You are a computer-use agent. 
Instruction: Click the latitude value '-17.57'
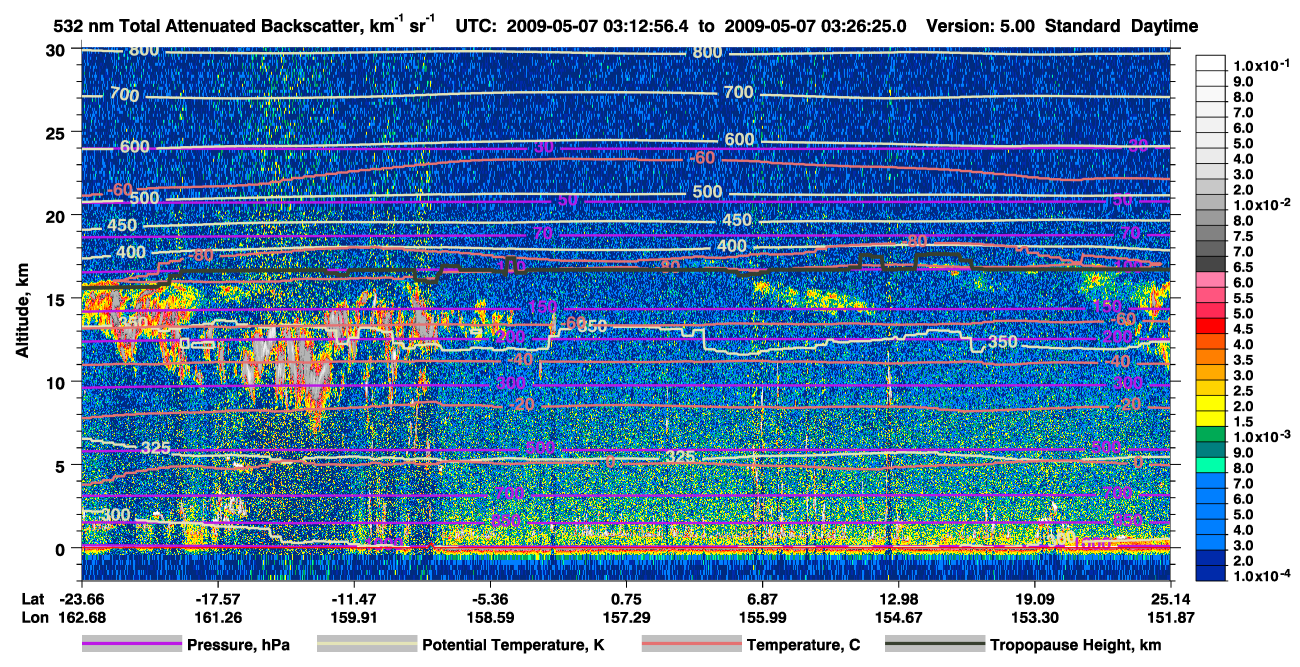pyautogui.click(x=219, y=600)
